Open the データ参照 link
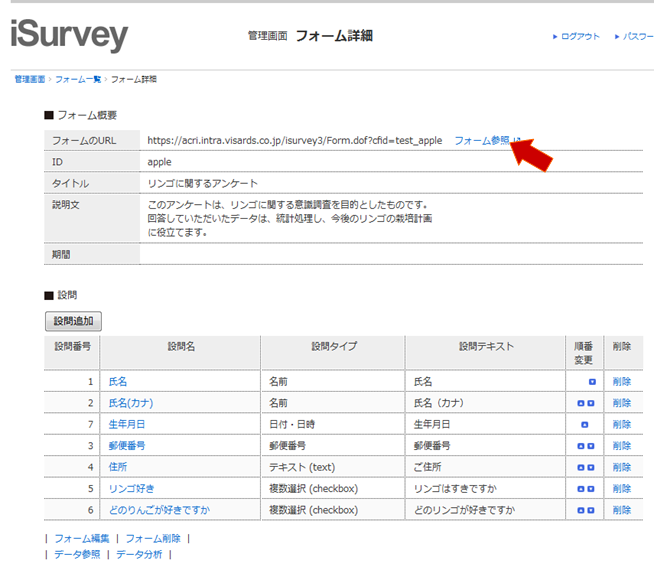The image size is (654, 580). click(77, 554)
